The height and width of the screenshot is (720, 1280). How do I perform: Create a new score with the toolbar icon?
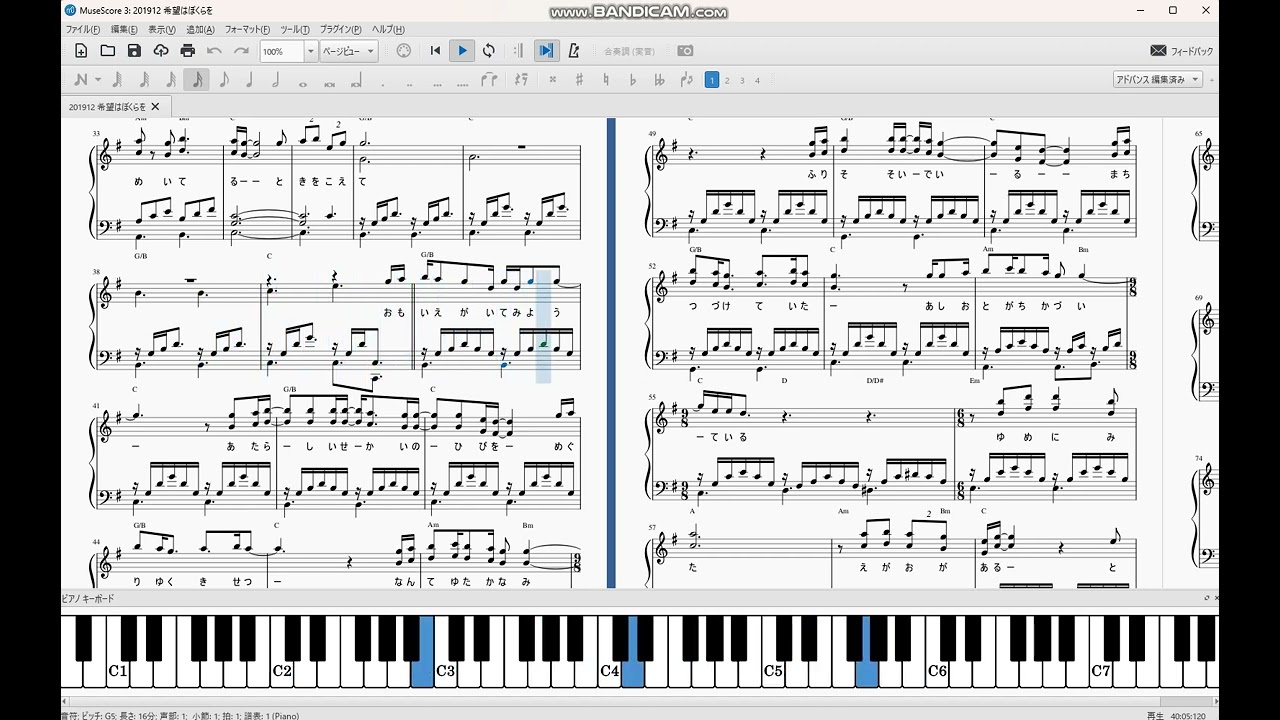click(x=81, y=51)
